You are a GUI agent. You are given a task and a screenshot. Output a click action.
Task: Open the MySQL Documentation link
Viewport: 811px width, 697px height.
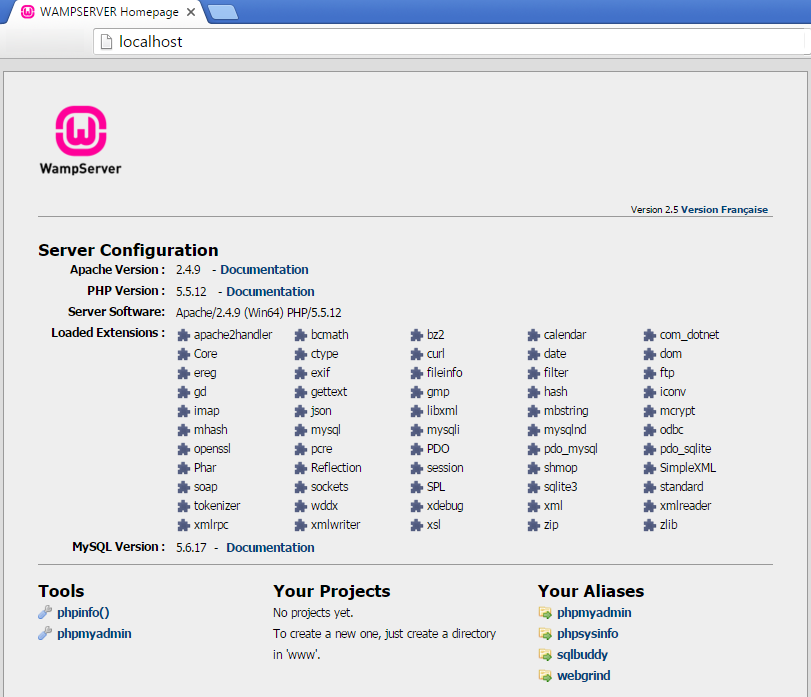click(270, 547)
